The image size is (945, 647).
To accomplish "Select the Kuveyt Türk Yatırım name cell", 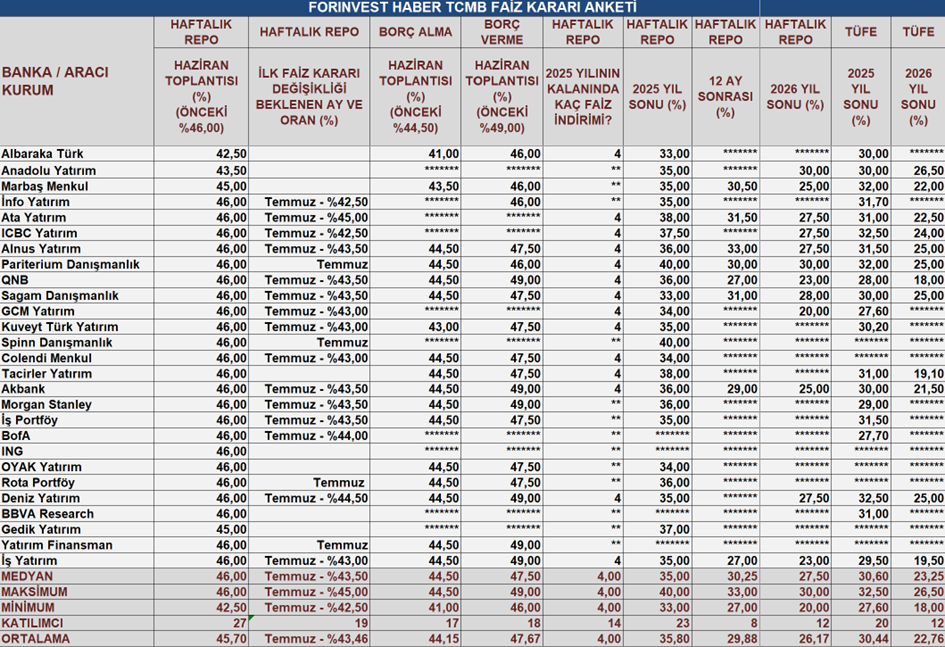I will click(x=59, y=327).
